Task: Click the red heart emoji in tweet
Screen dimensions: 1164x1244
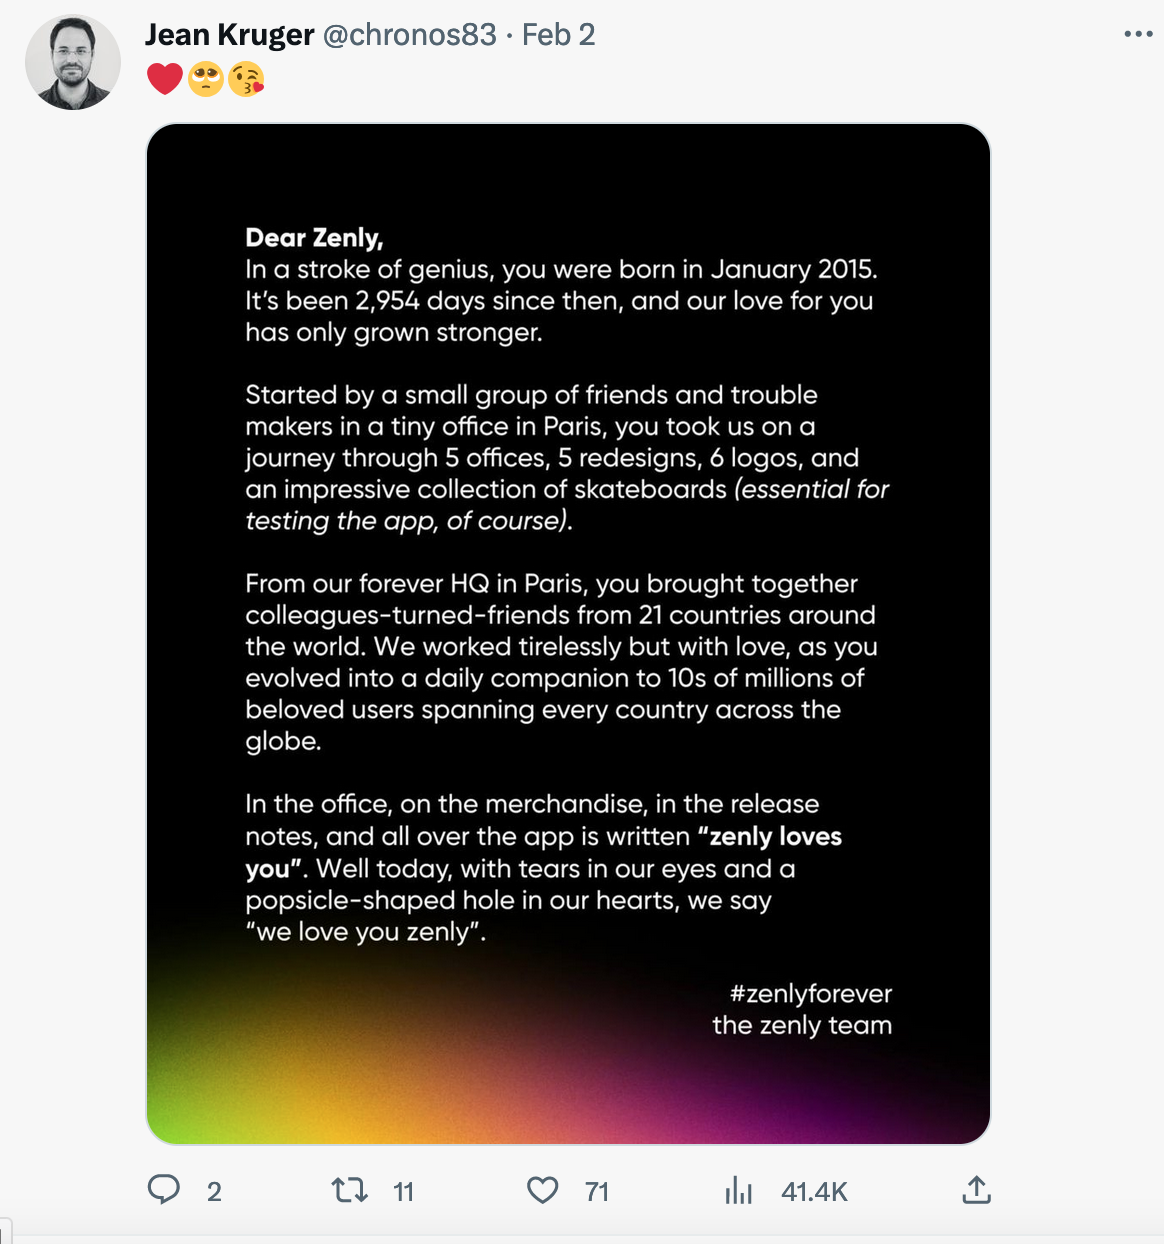Action: tap(165, 78)
